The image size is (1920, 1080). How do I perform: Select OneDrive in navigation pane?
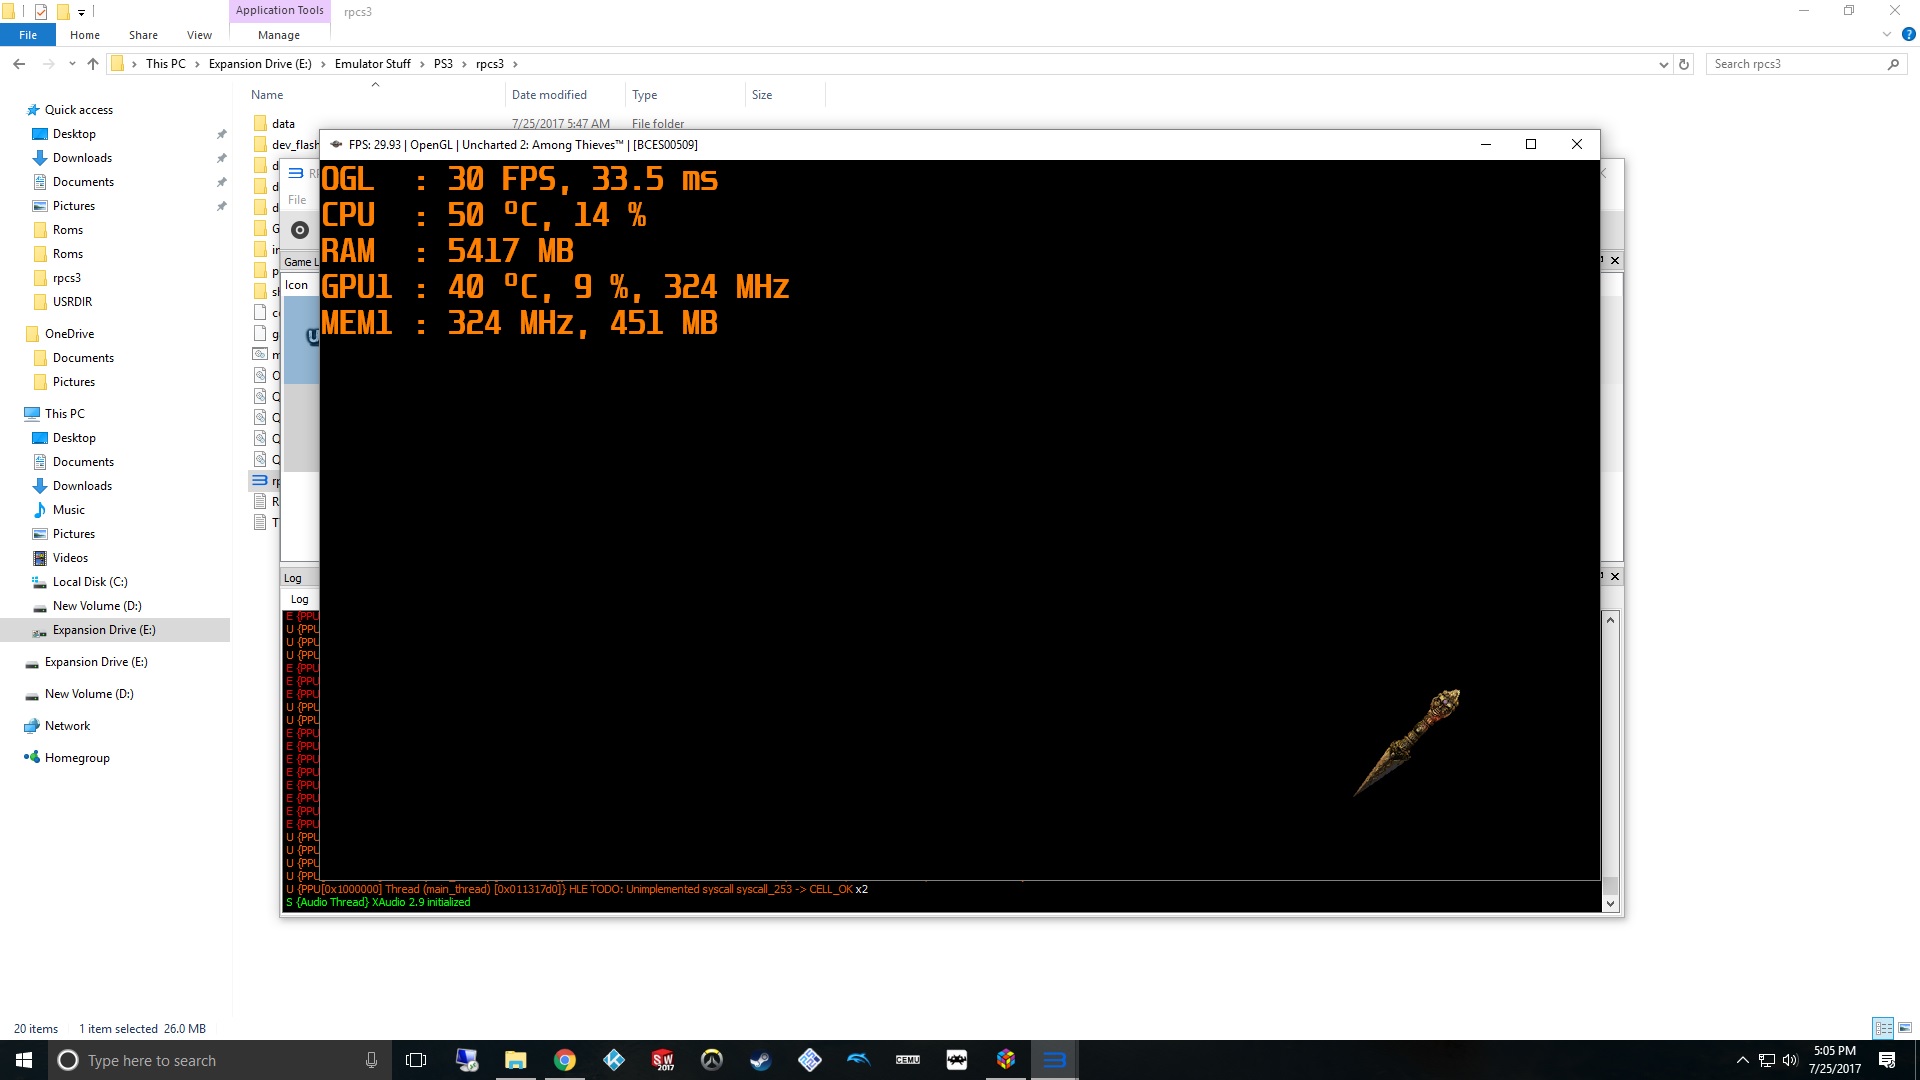tap(69, 334)
